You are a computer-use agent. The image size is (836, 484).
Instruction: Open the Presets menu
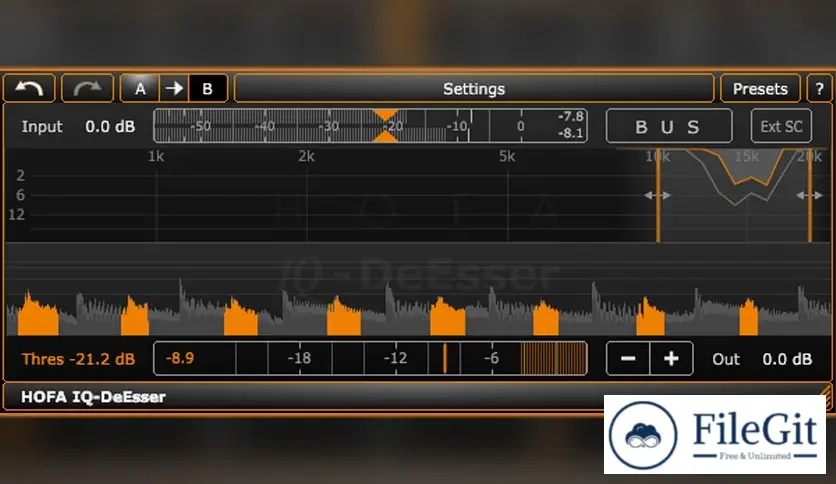pyautogui.click(x=760, y=88)
